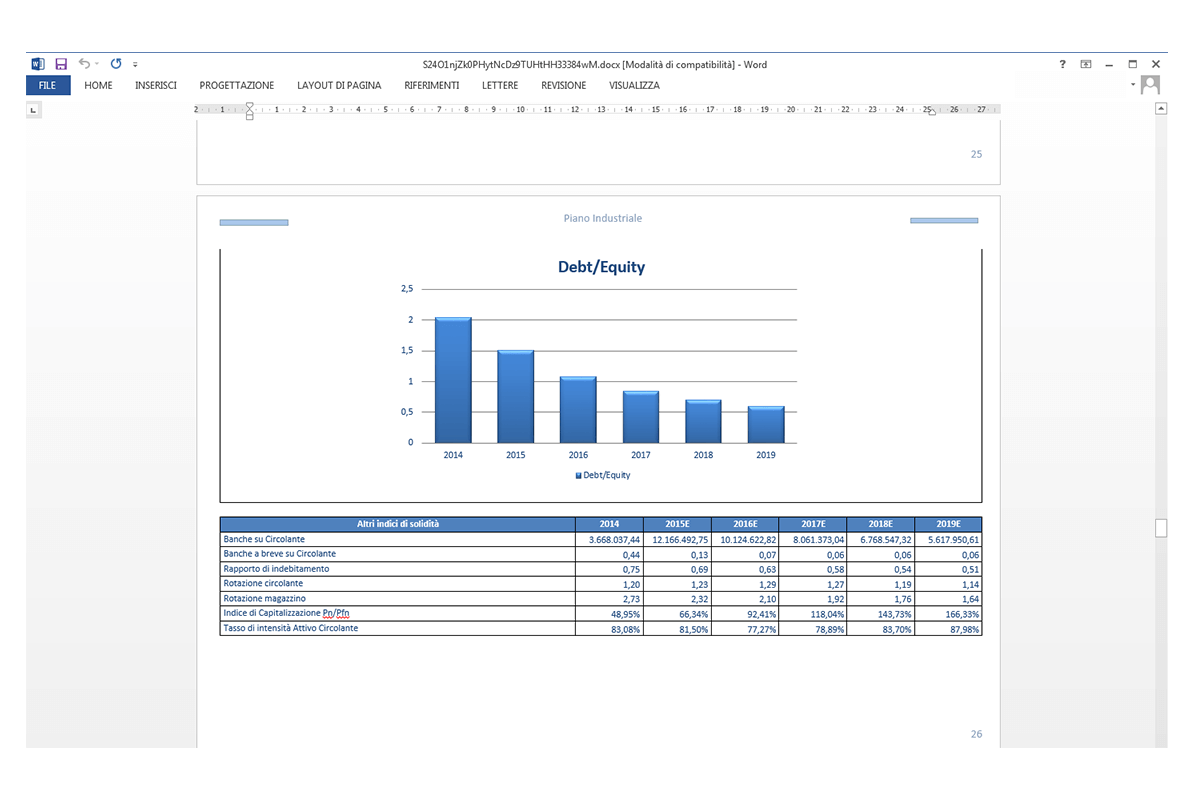Click page number 25 at the top

click(x=976, y=154)
